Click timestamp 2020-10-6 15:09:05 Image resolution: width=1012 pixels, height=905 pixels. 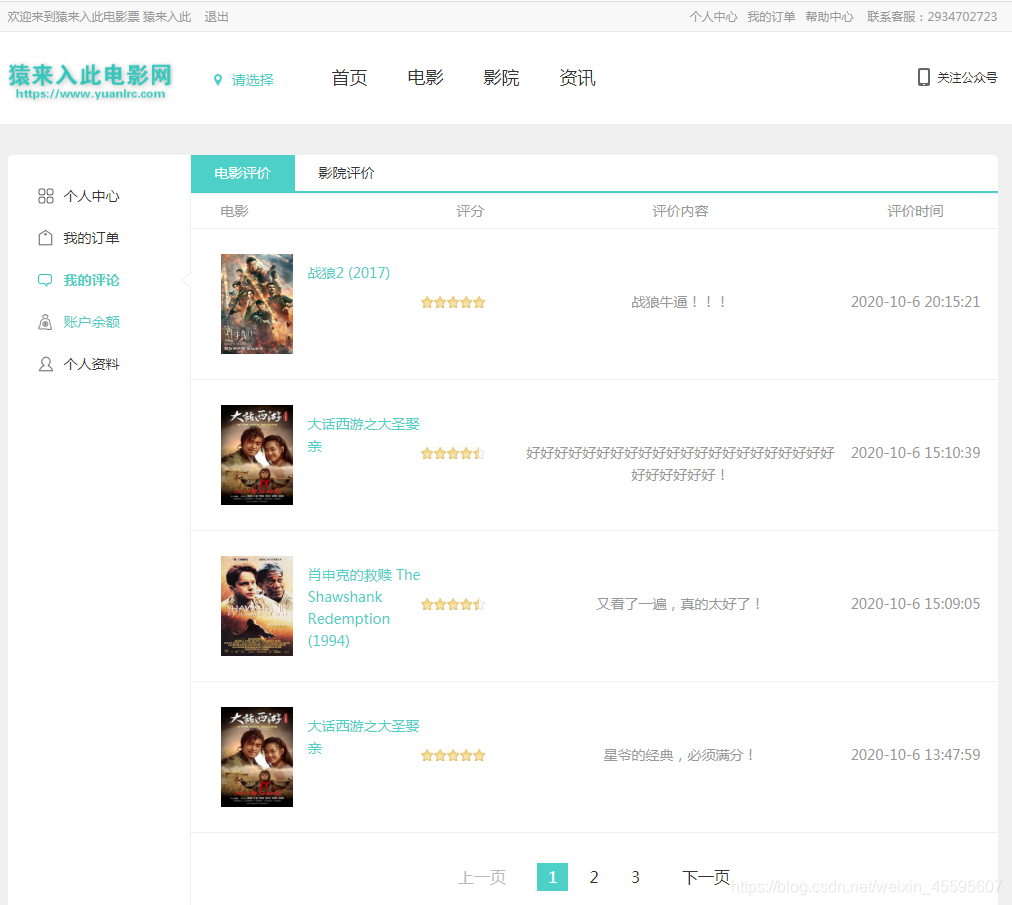pyautogui.click(x=915, y=604)
